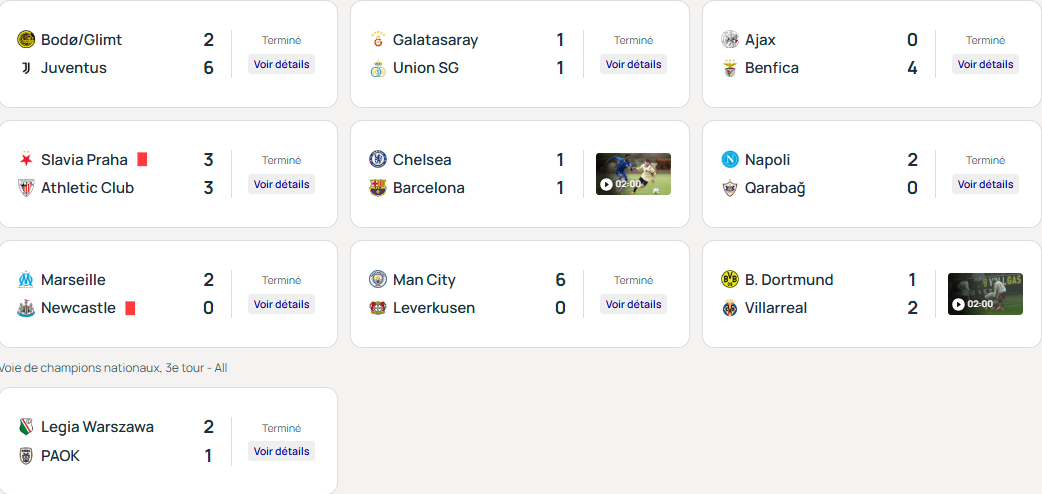Click the Barcelona crest icon
Viewport: 1042px width, 494px height.
tap(378, 188)
